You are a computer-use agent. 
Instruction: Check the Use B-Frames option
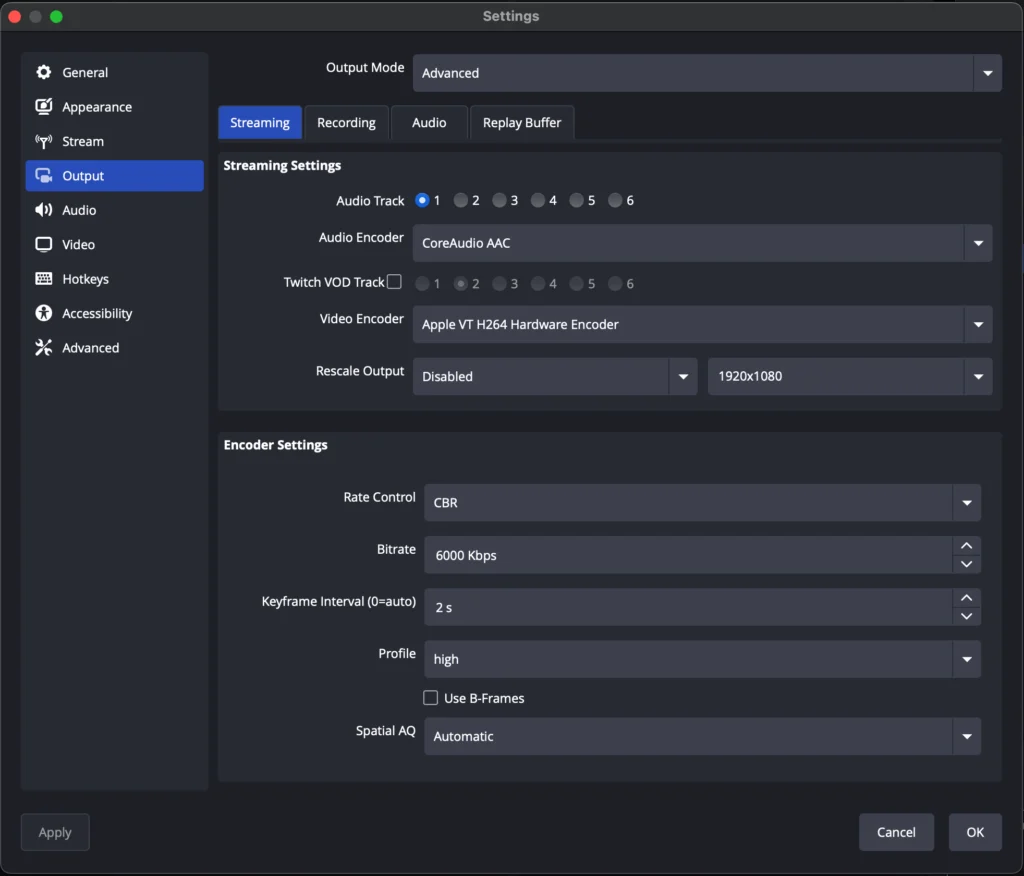(x=430, y=697)
